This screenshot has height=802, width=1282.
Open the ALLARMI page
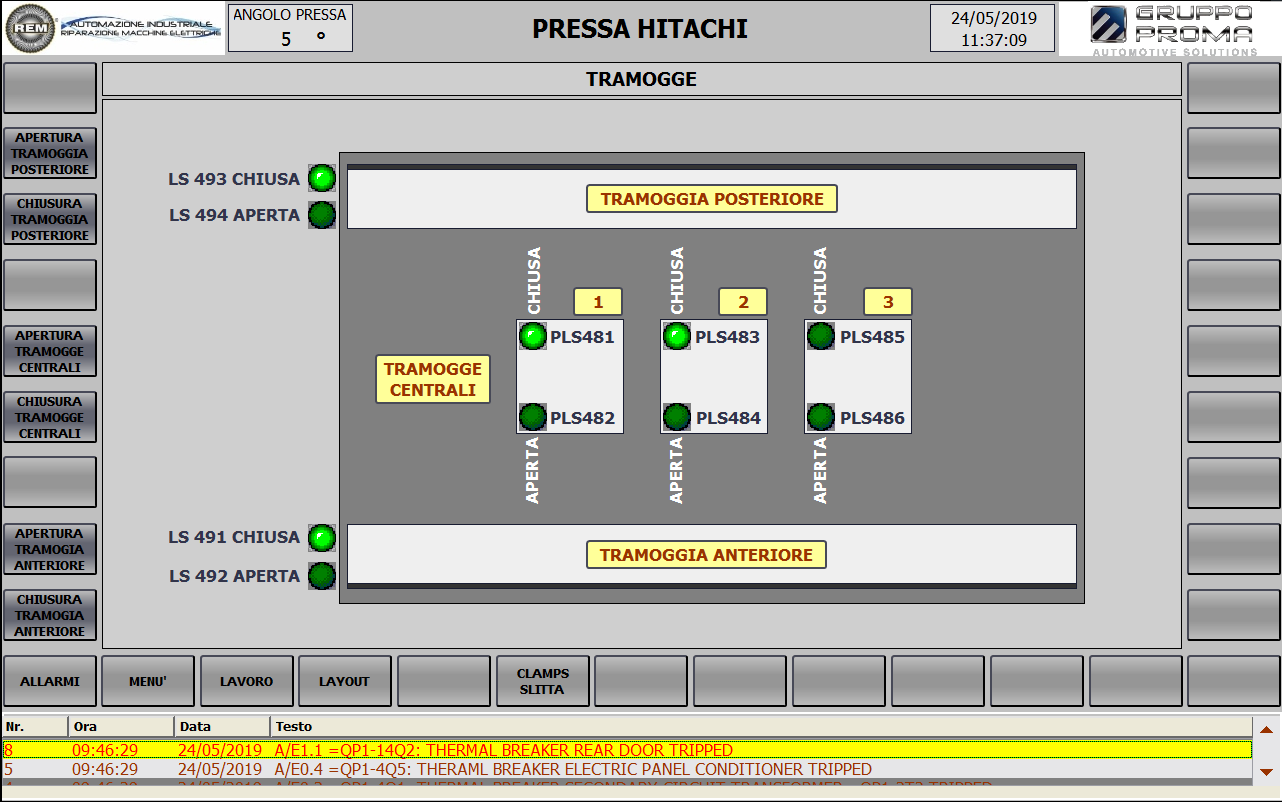point(50,681)
